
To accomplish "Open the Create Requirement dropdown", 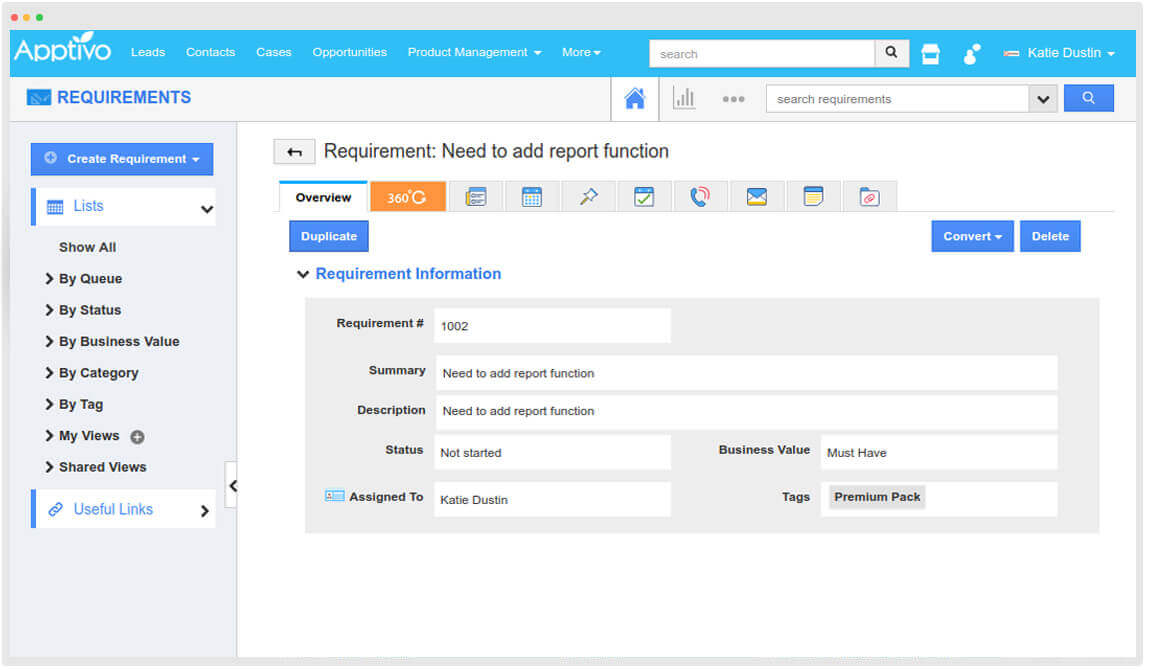I will 122,159.
